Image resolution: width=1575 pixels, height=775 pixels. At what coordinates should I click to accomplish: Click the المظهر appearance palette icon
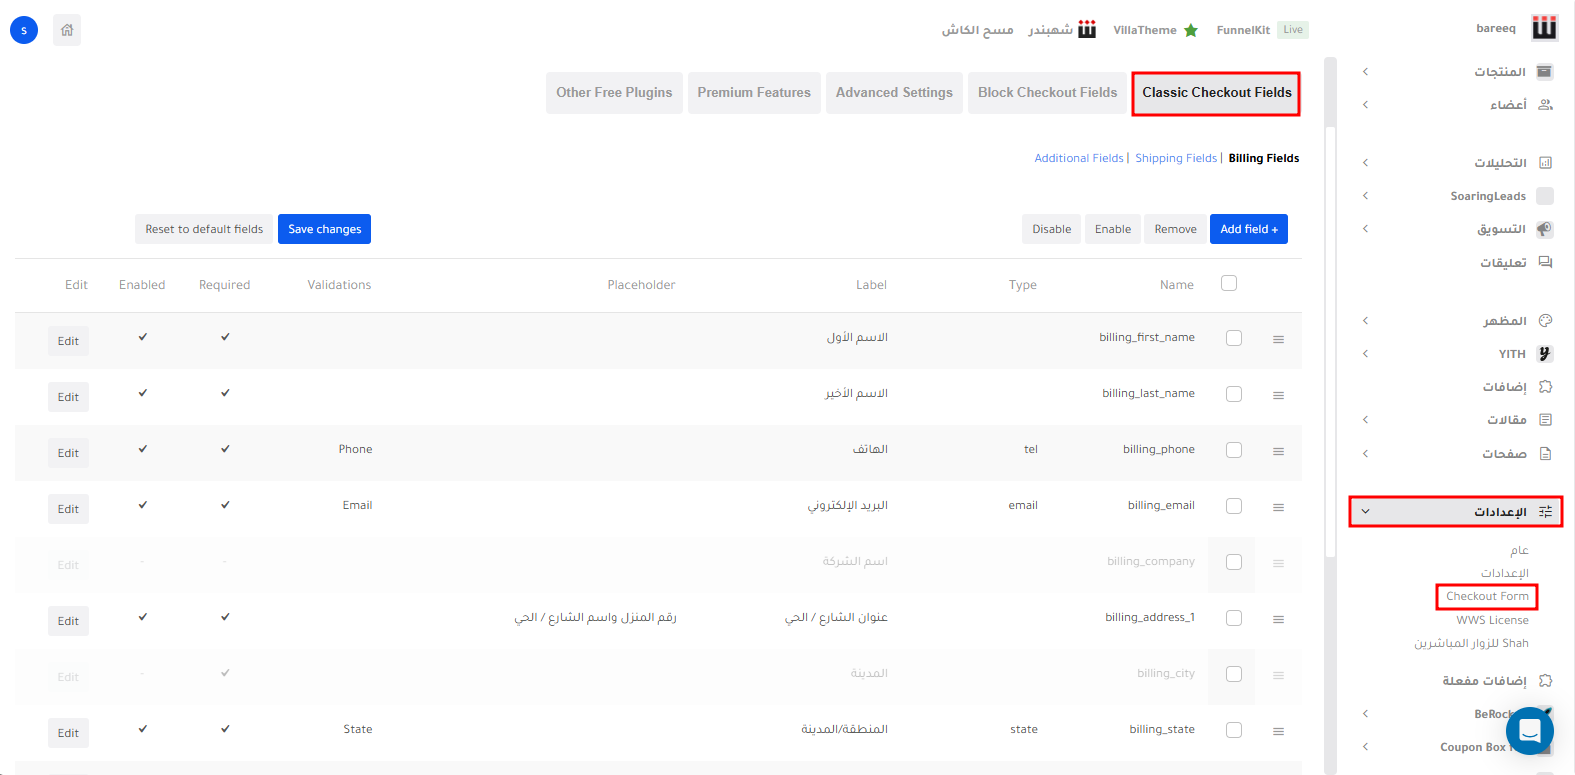click(x=1545, y=321)
